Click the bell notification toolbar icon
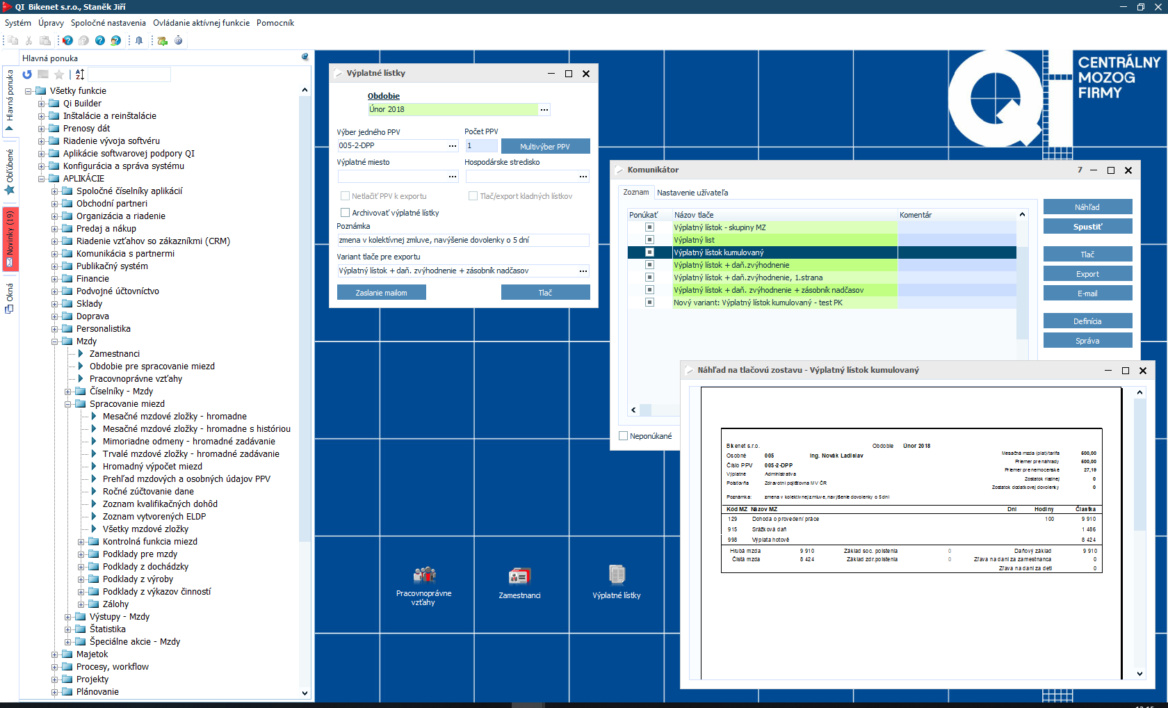Screen dimensions: 1168x708 (x=138, y=41)
